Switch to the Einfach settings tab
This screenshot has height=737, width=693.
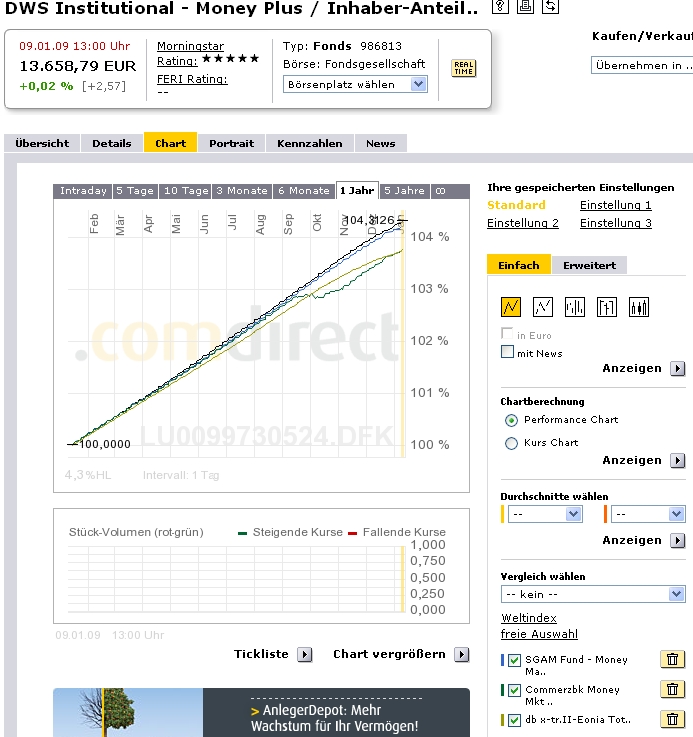pos(519,266)
